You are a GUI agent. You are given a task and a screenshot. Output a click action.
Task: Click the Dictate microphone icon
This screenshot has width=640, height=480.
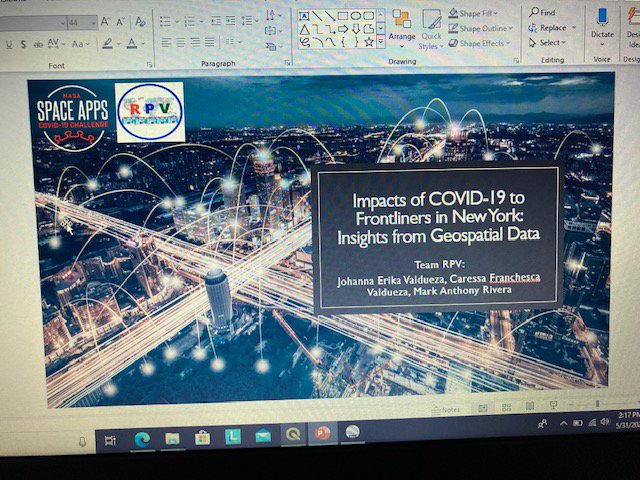pyautogui.click(x=602, y=22)
